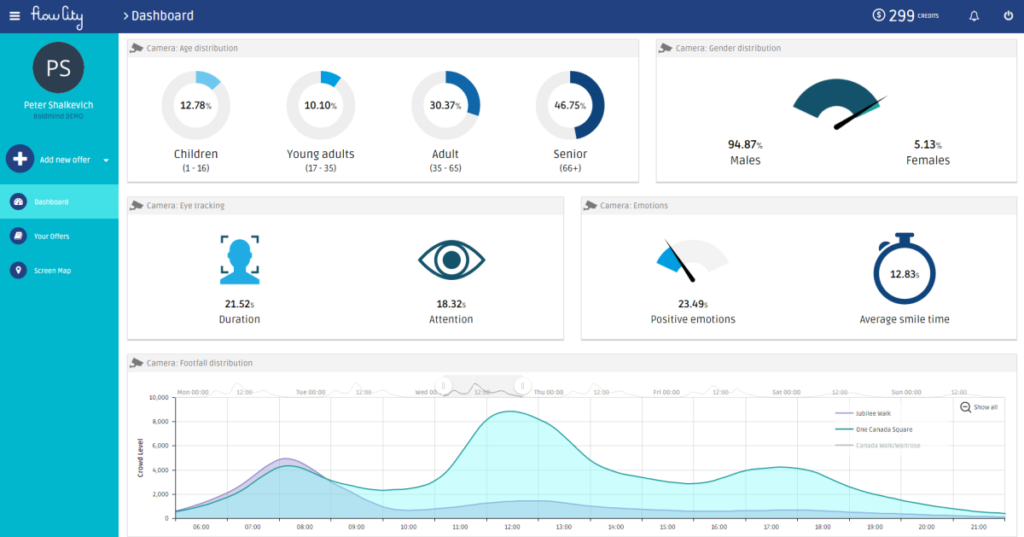Click camera icon of Gender distribution panel
Image resolution: width=1024 pixels, height=537 pixels.
(665, 48)
